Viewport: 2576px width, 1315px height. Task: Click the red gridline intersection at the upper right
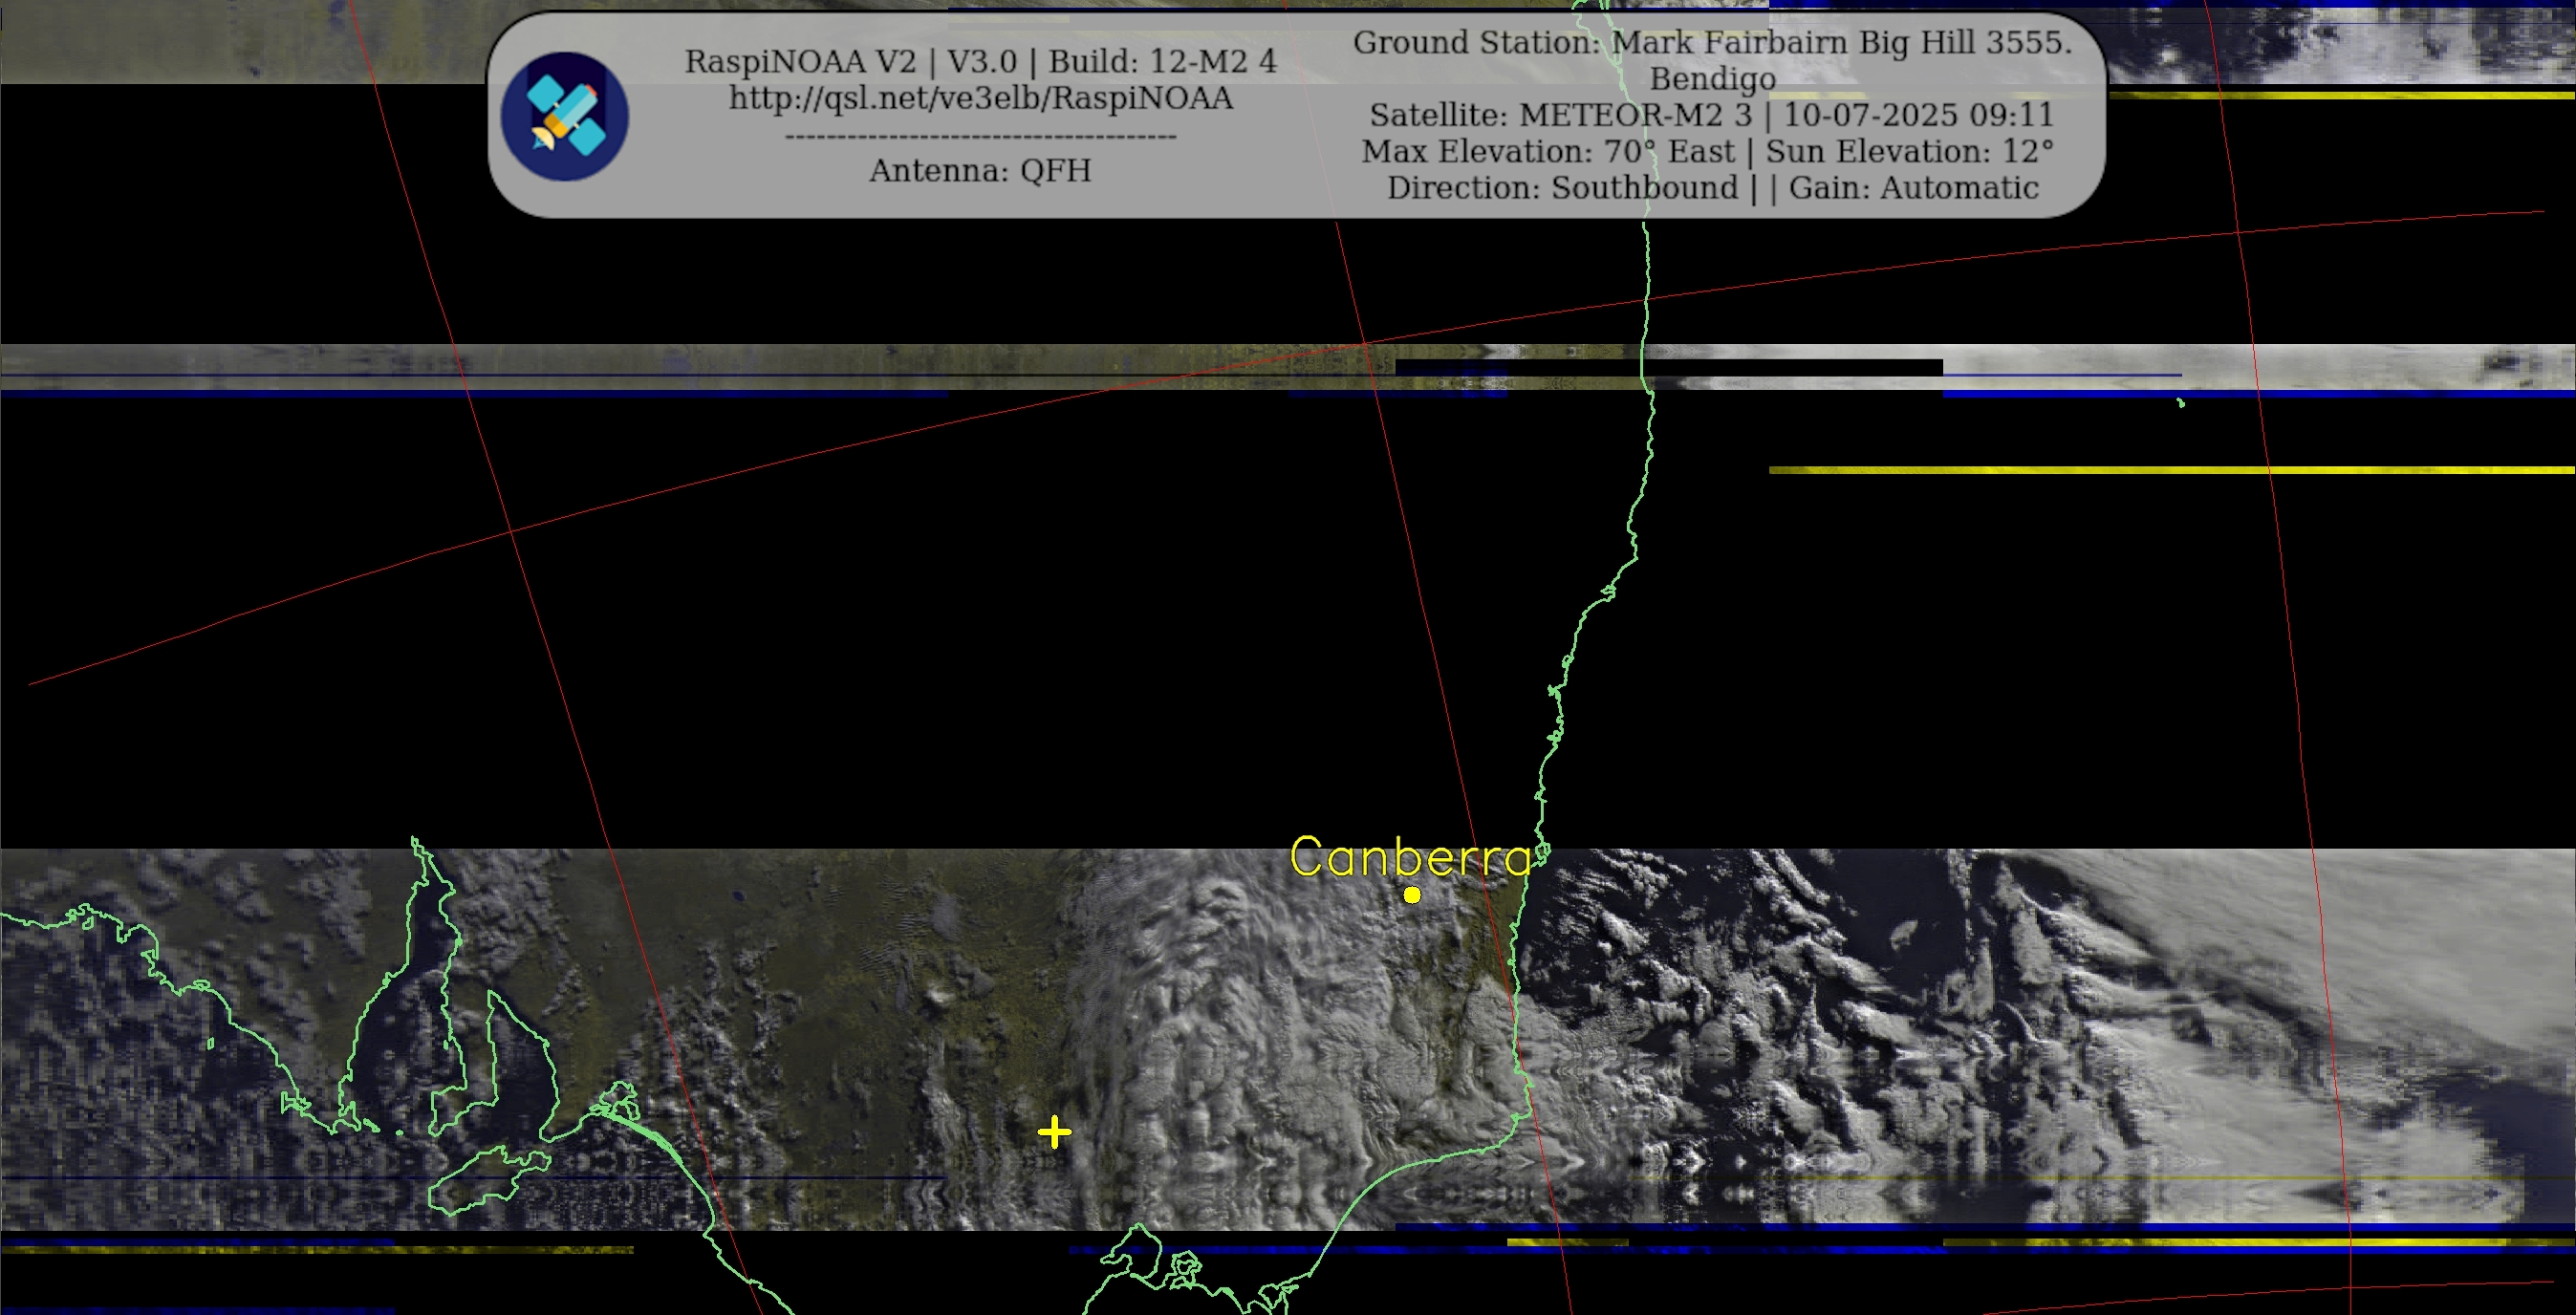(x=2239, y=232)
